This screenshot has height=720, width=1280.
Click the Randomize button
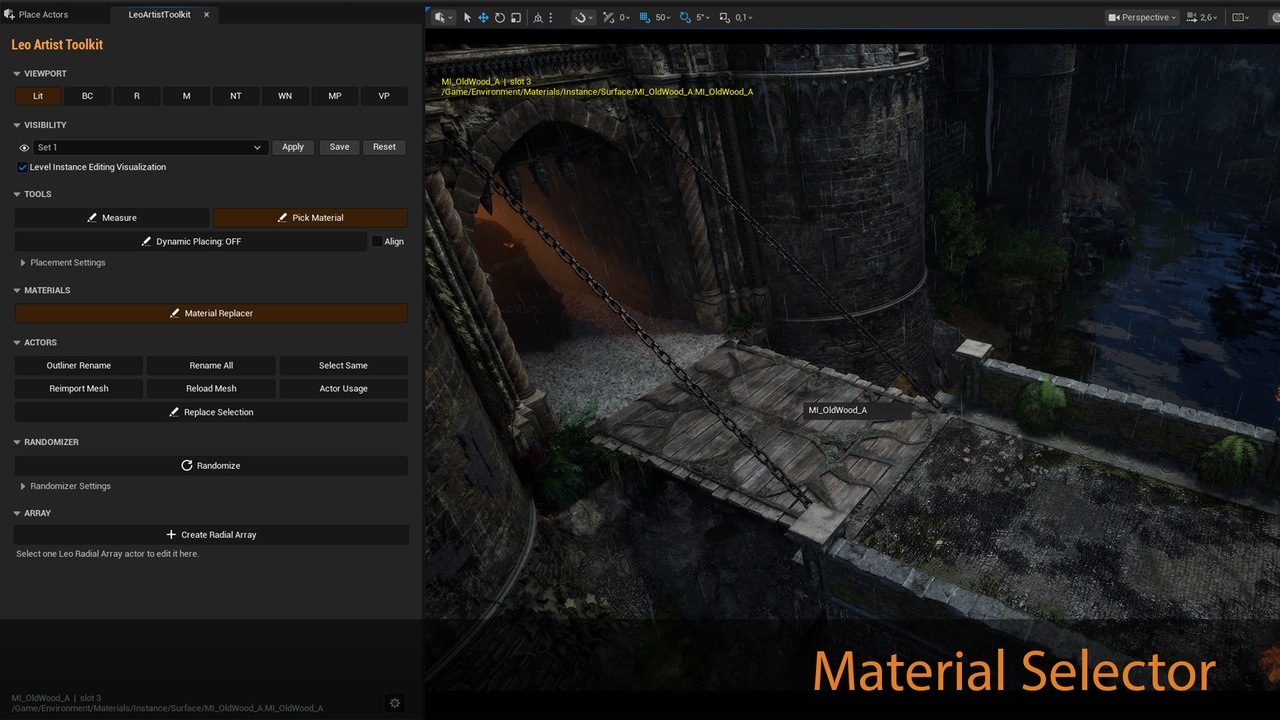coord(211,466)
